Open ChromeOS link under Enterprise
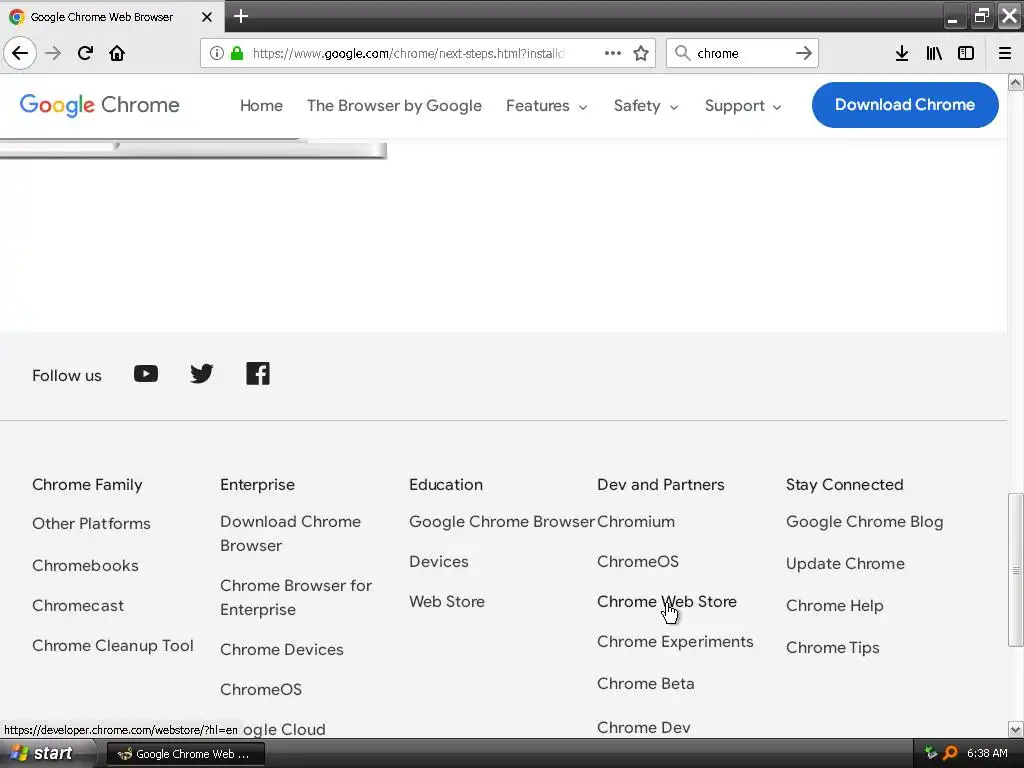The height and width of the screenshot is (768, 1024). coord(261,690)
